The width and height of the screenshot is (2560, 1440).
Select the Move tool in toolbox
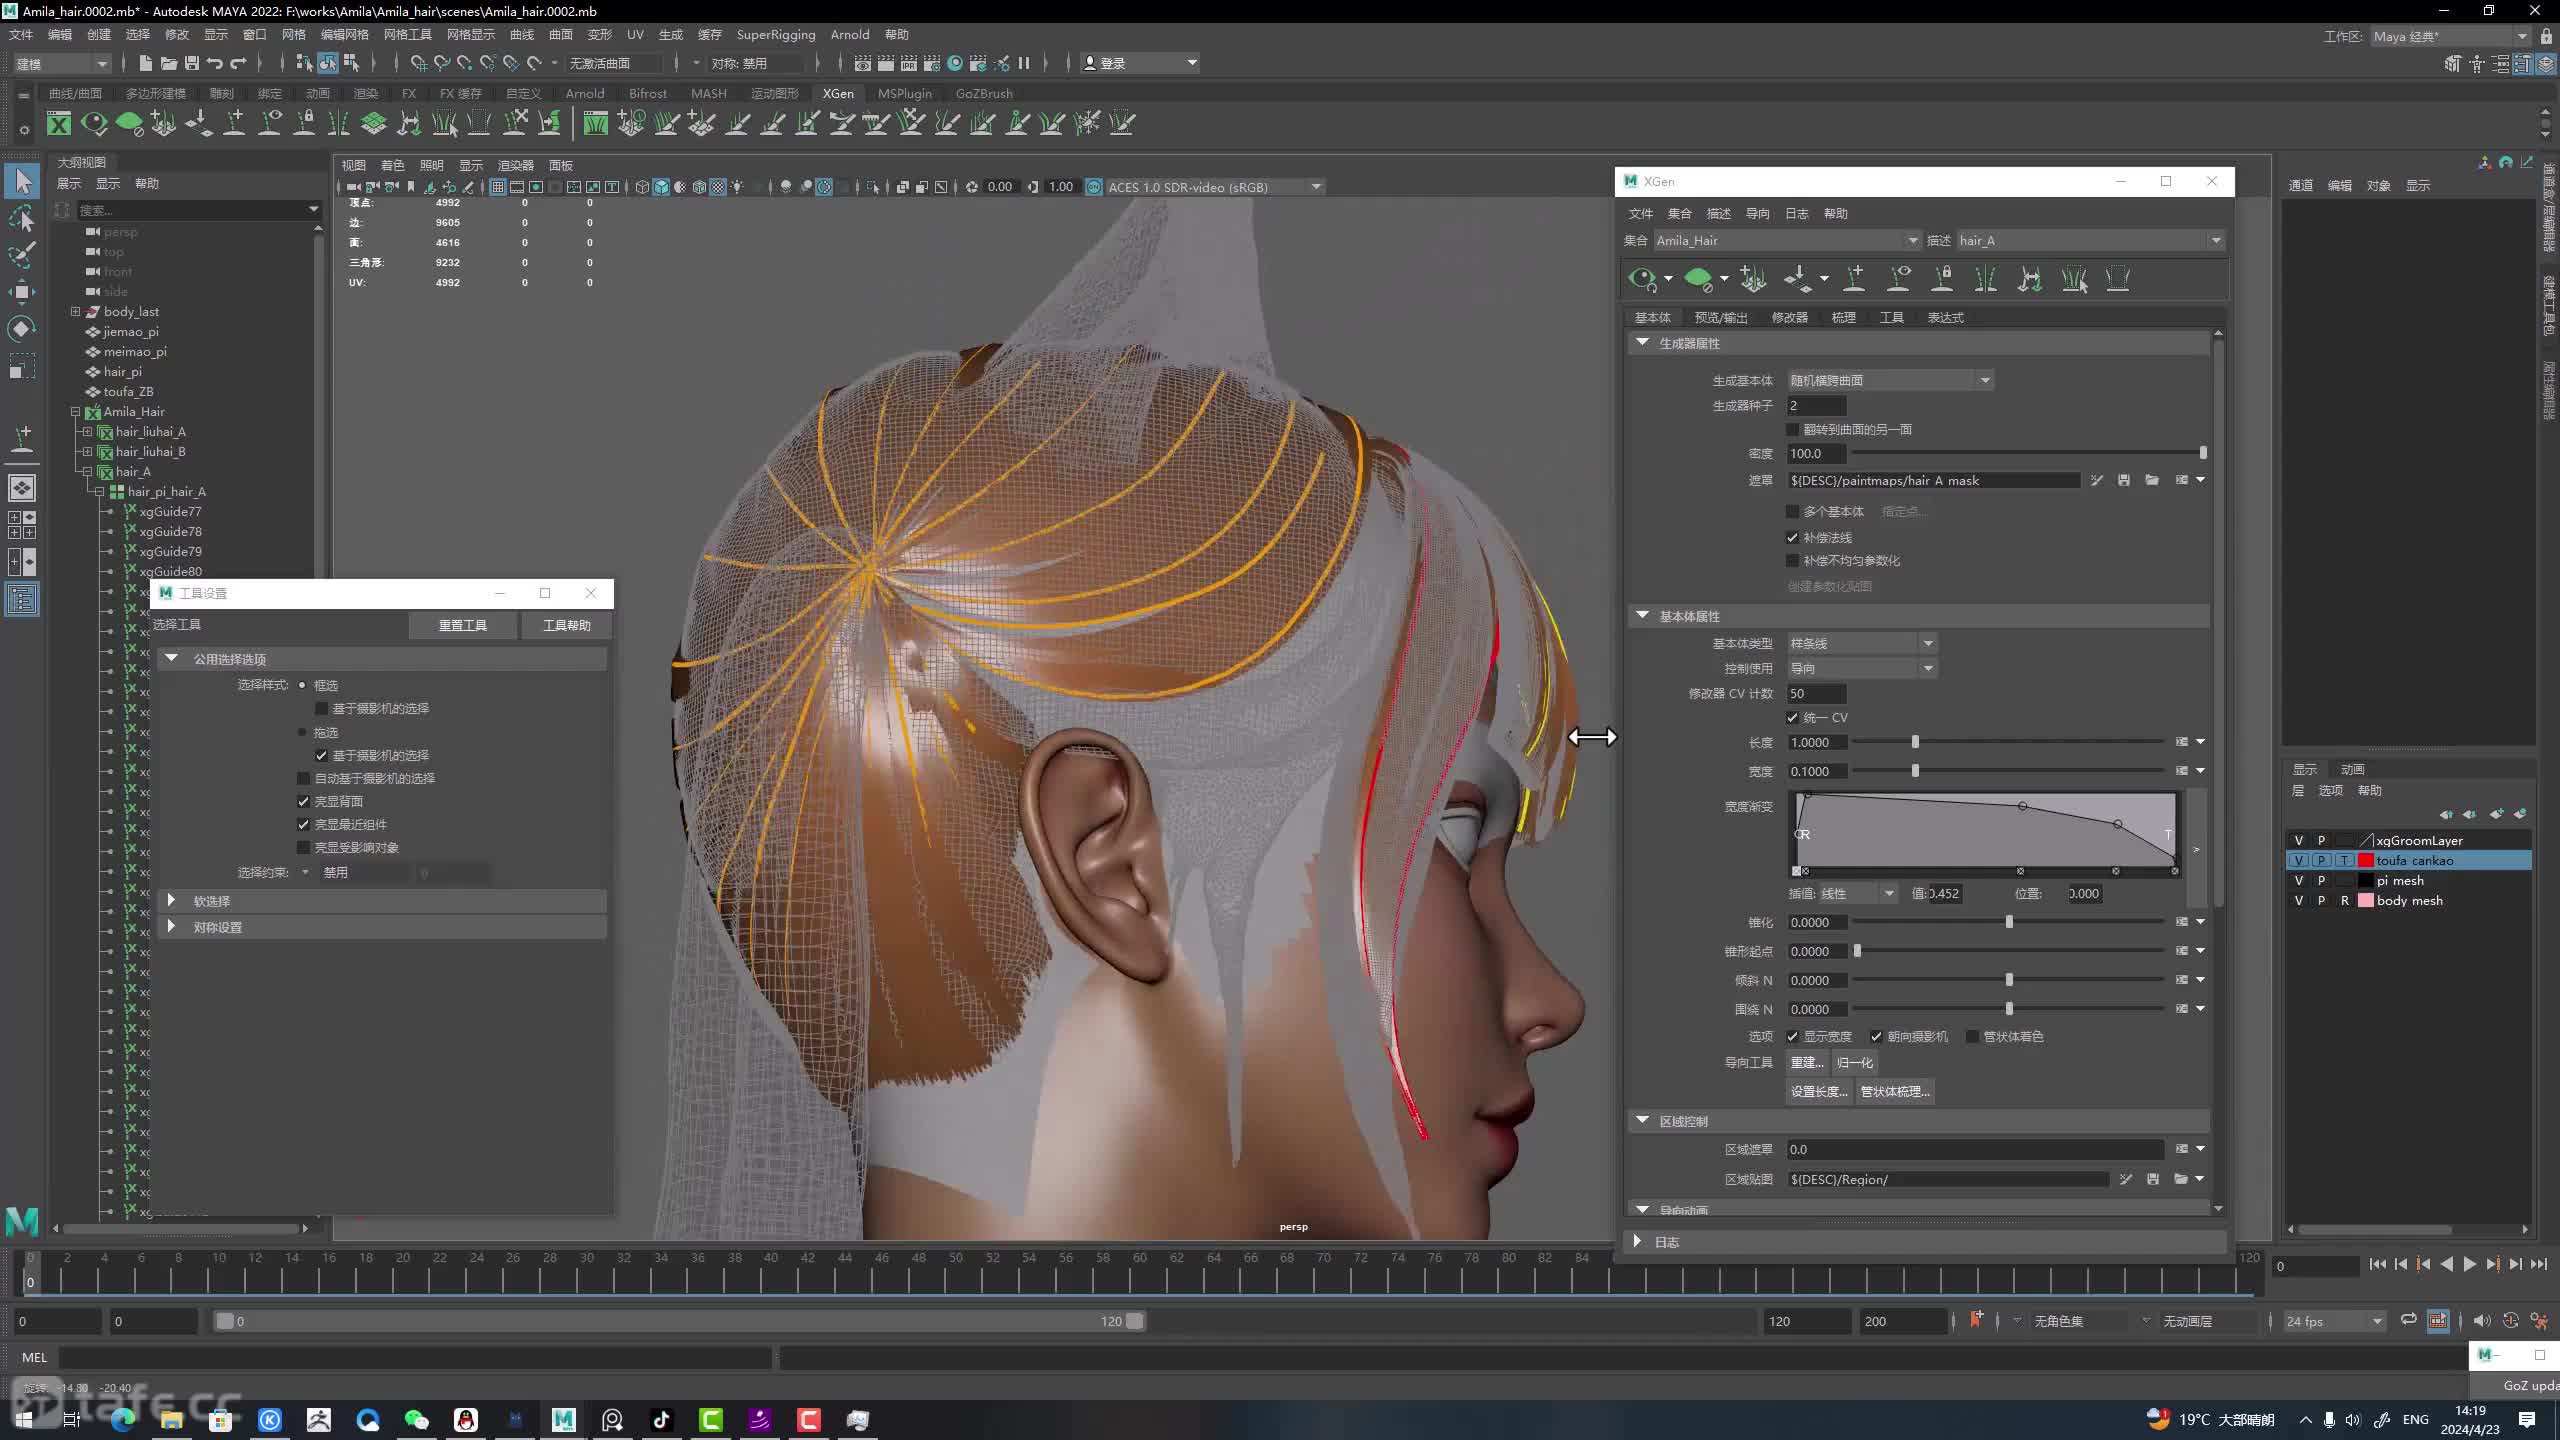[22, 292]
